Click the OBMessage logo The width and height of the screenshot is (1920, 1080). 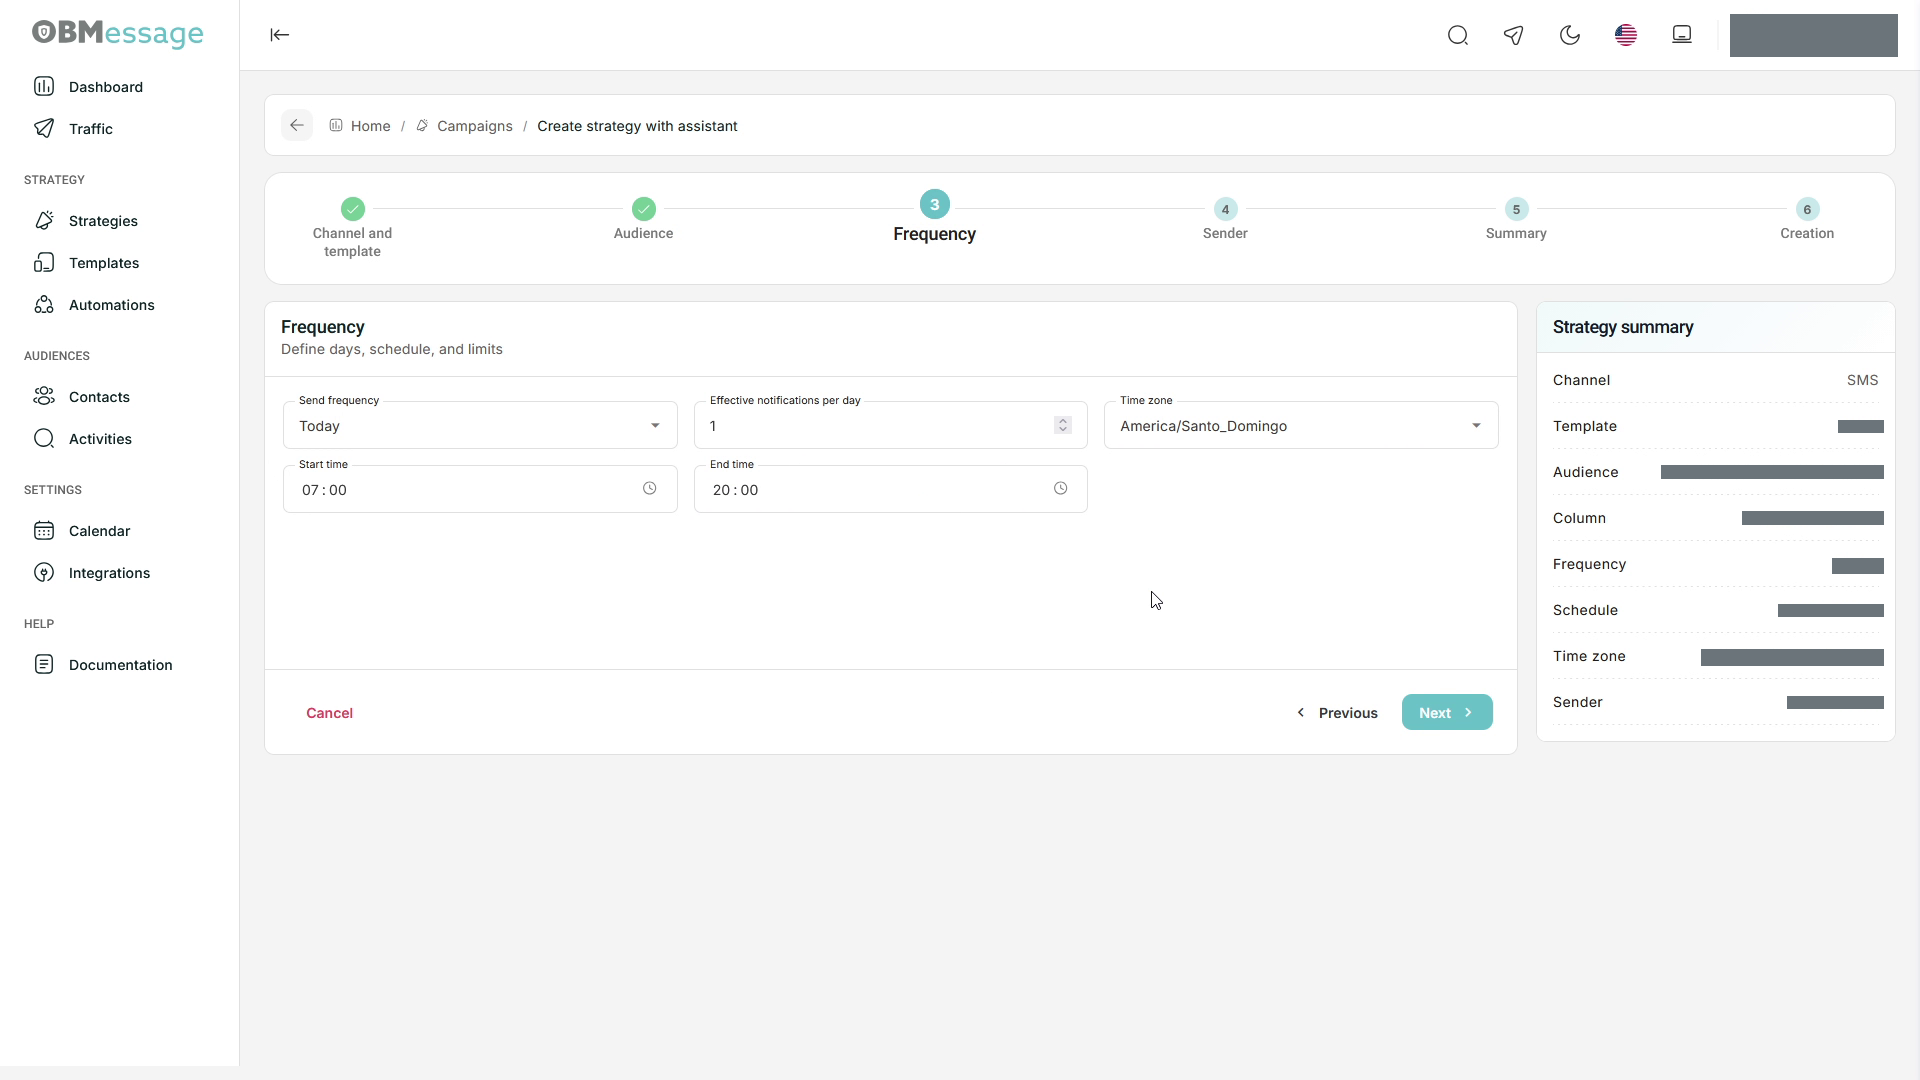click(118, 34)
